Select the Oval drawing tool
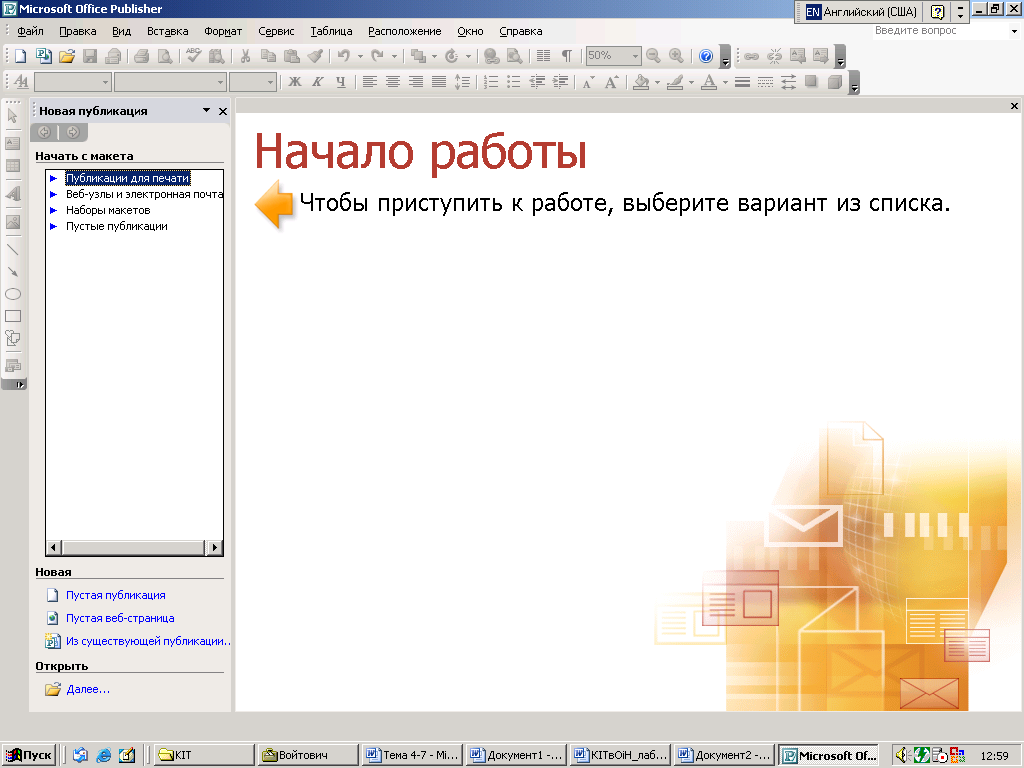Viewport: 1024px width, 768px height. tap(12, 294)
